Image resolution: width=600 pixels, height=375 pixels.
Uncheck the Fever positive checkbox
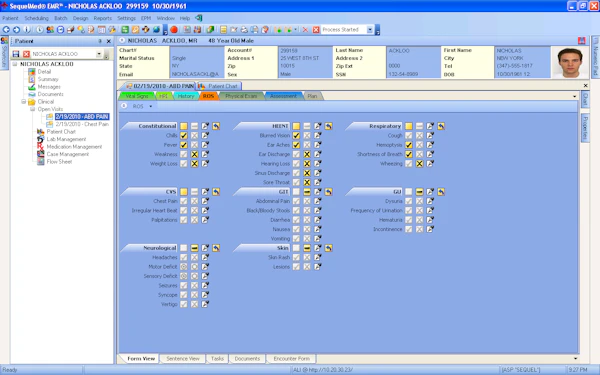(x=184, y=145)
